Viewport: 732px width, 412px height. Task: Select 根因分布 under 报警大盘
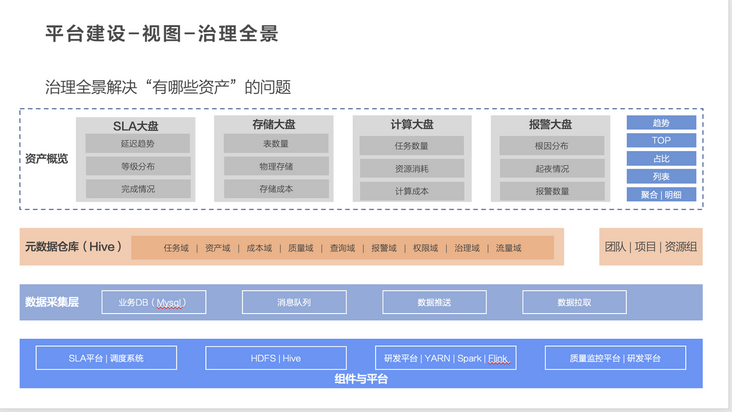coord(552,146)
